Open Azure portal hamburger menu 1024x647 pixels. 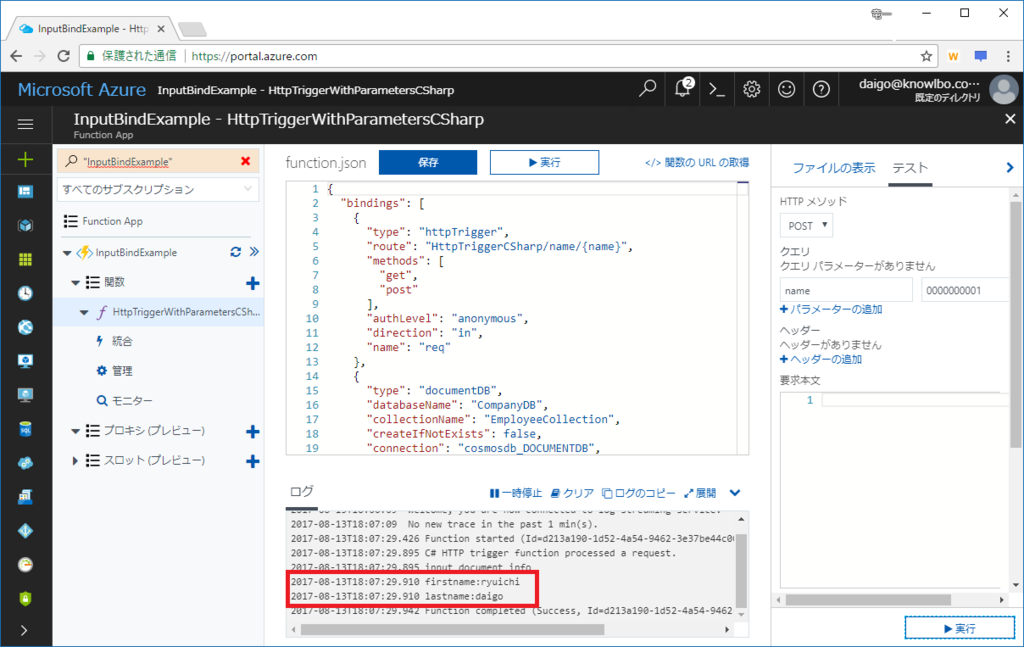pos(25,124)
